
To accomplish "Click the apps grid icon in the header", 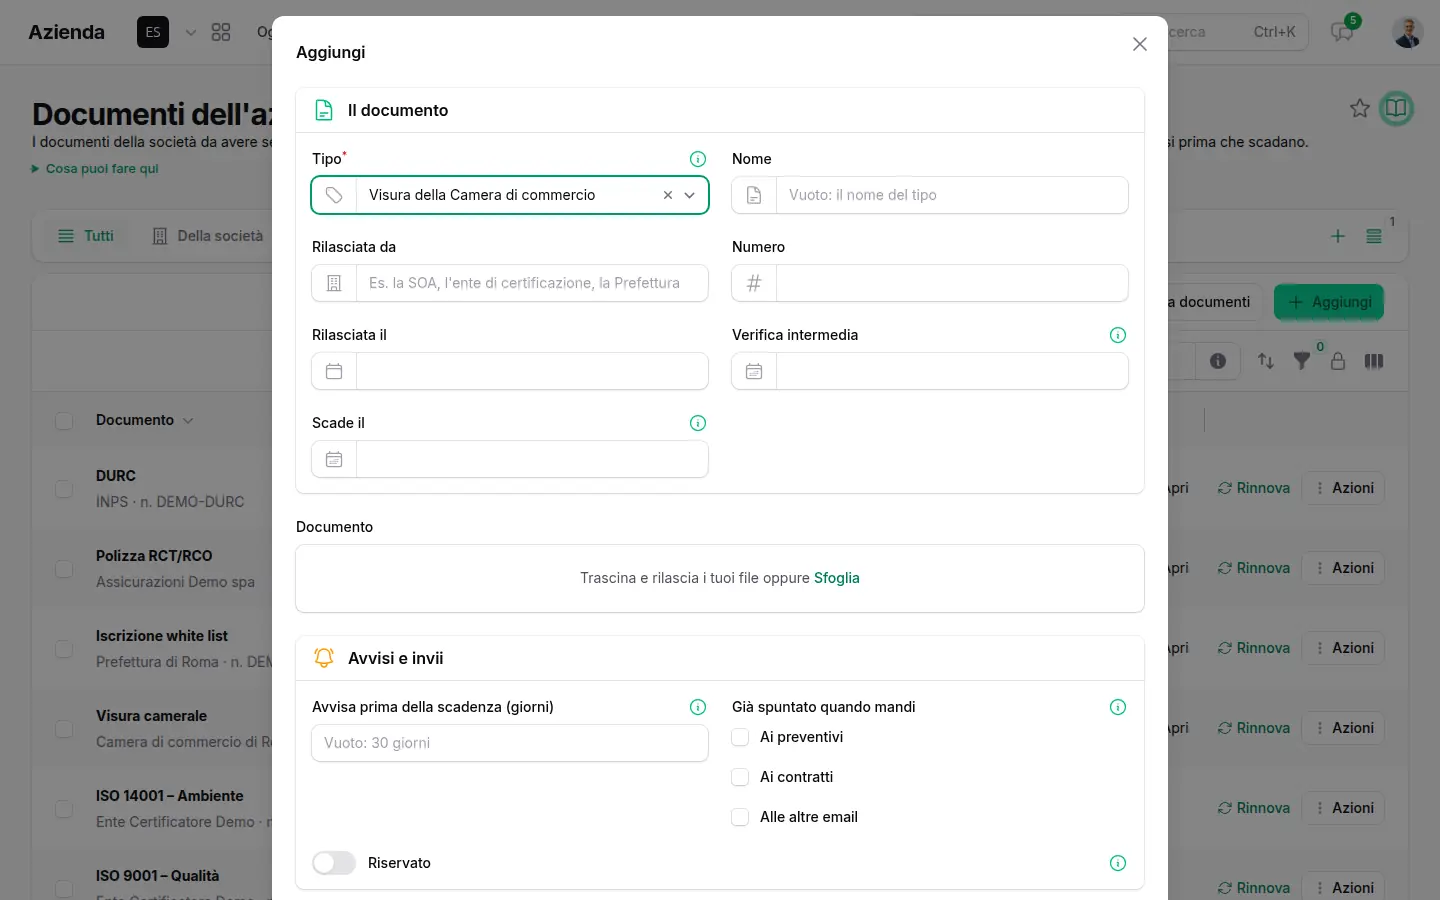I will click(221, 32).
